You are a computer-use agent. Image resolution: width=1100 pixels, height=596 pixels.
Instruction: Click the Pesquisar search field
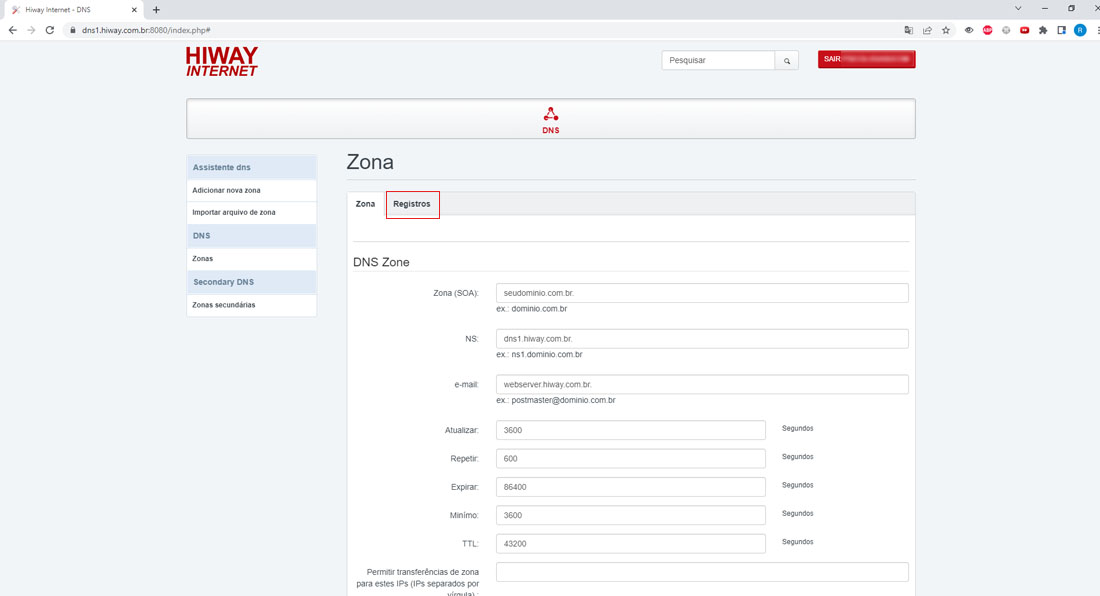718,61
